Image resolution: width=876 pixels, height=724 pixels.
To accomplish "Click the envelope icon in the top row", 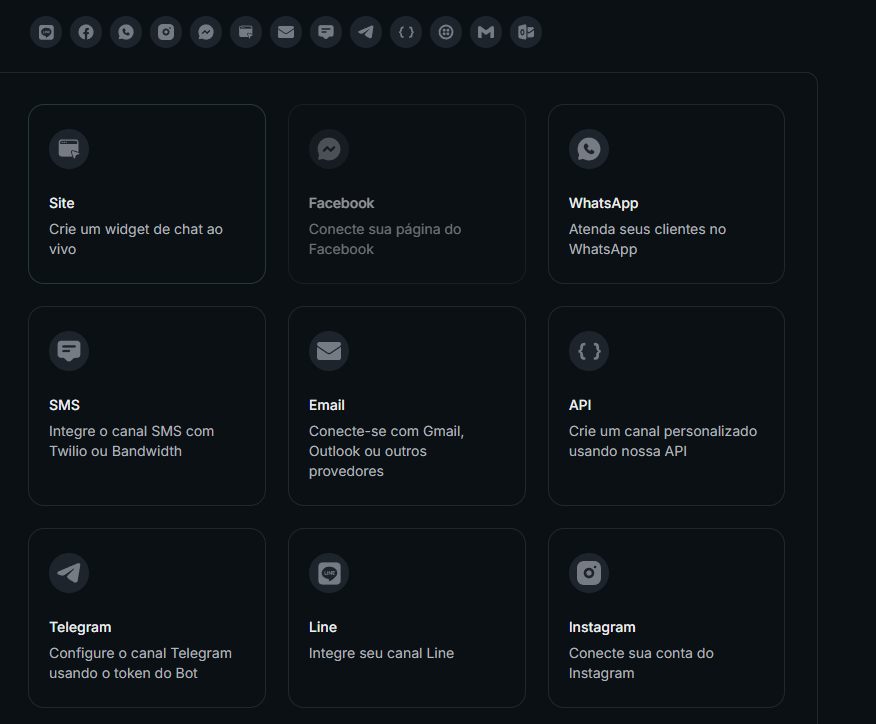I will click(x=286, y=32).
